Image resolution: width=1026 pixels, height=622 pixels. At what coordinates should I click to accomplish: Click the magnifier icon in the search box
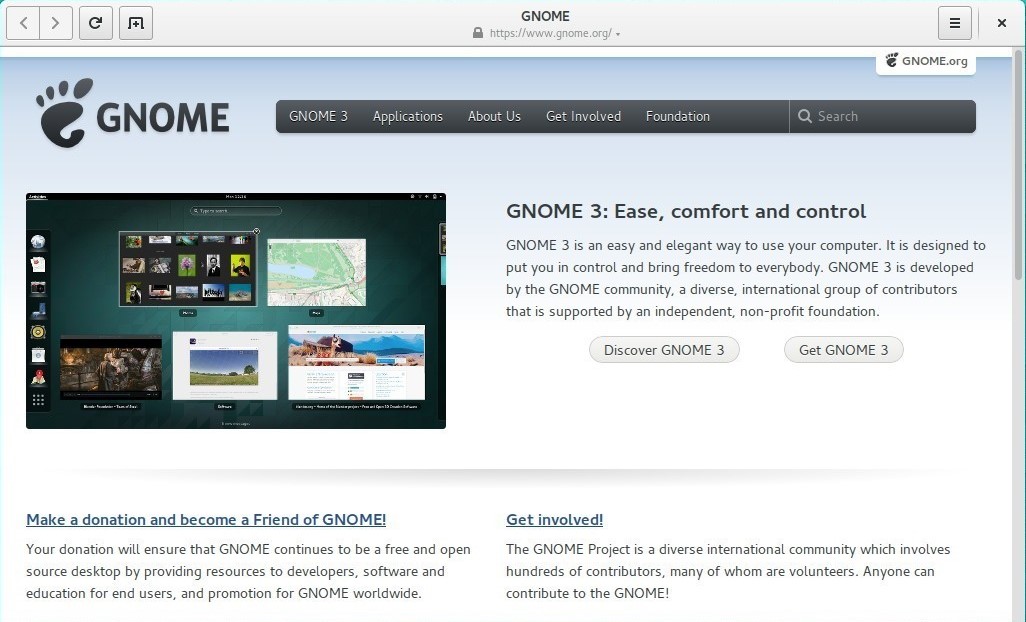point(804,116)
